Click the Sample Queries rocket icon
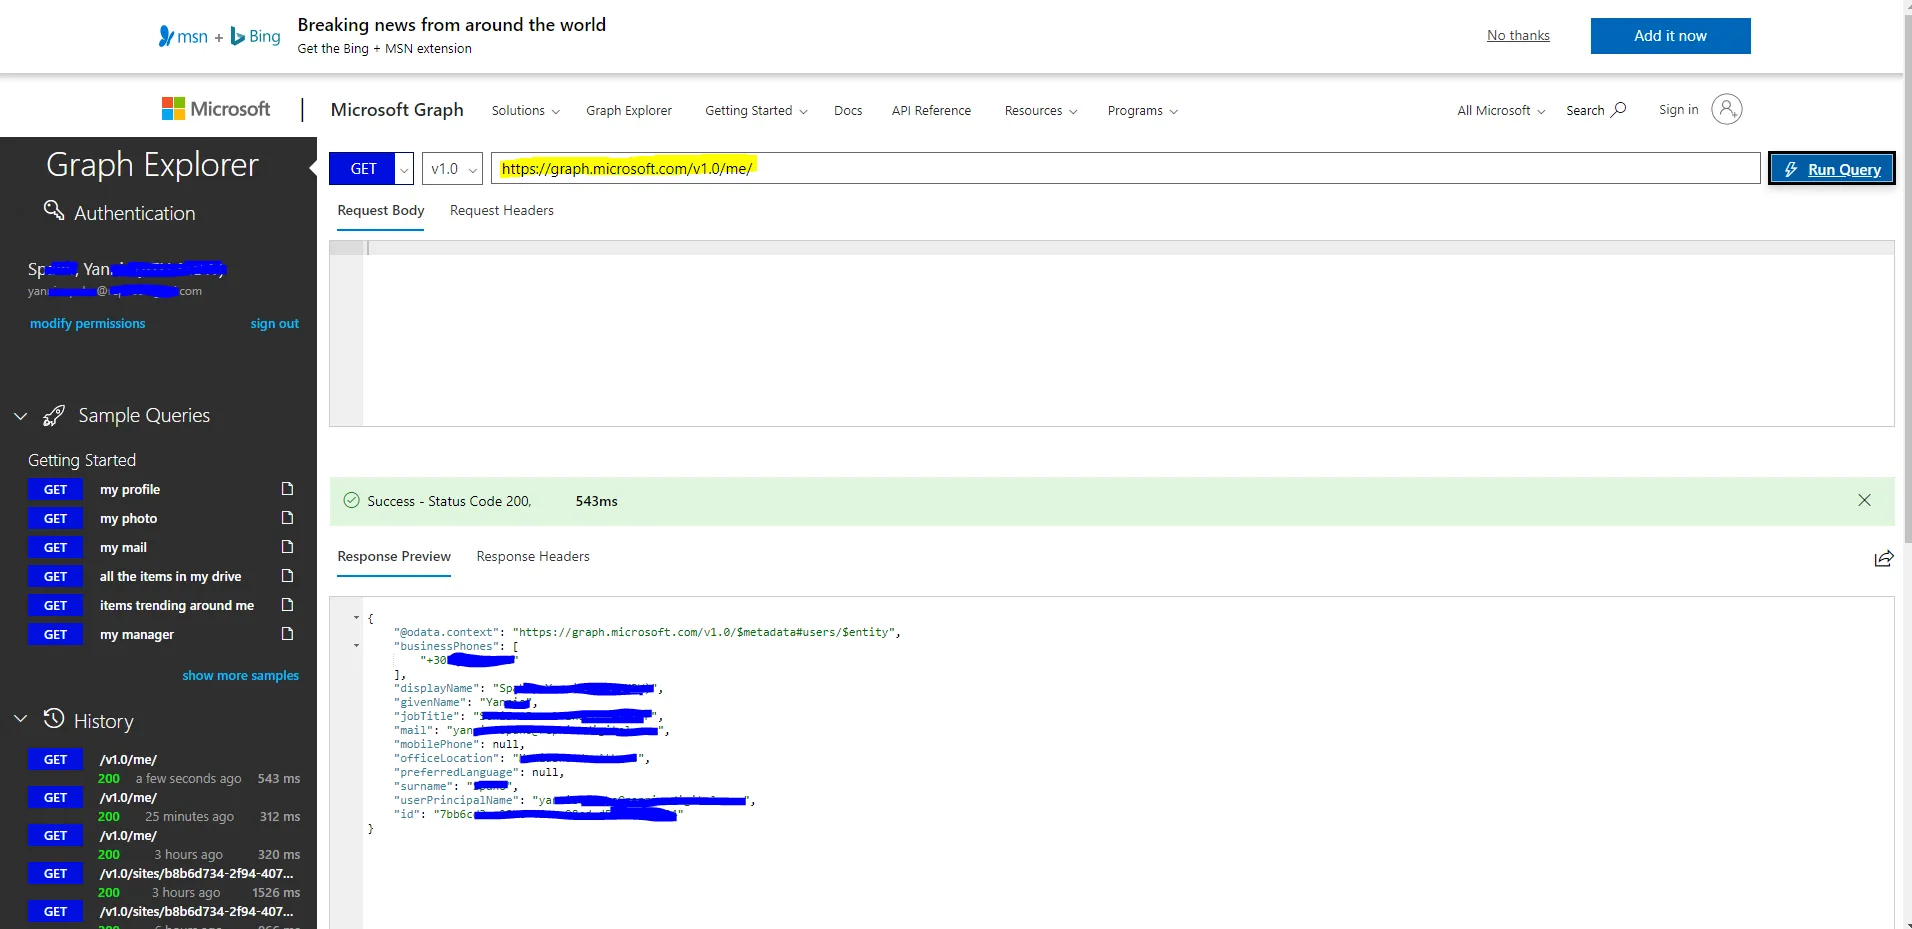The image size is (1912, 929). click(x=54, y=416)
